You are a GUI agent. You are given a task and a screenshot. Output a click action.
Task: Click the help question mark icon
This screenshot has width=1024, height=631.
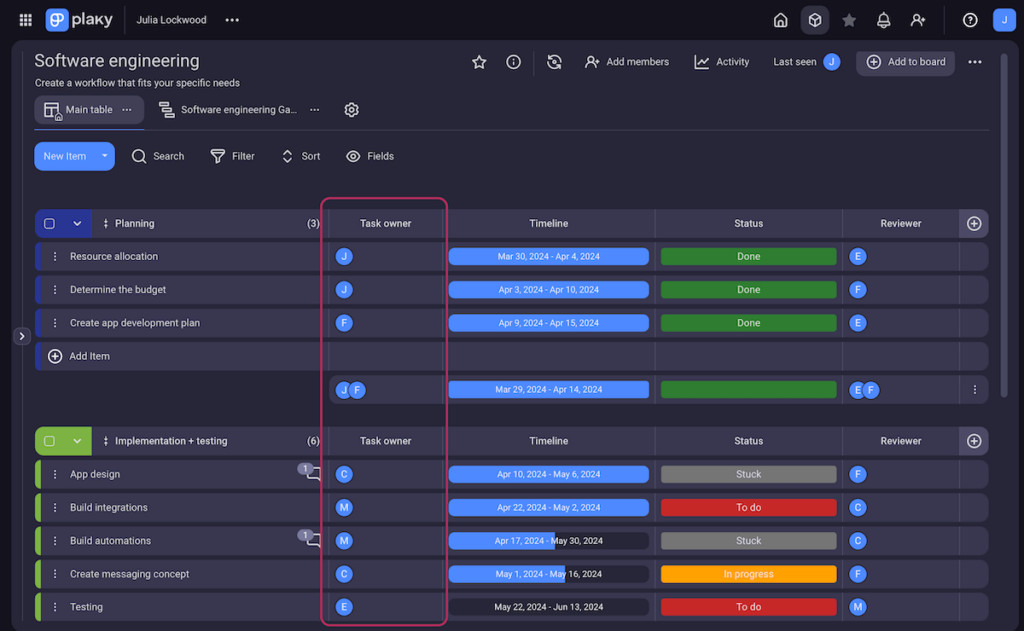pos(969,20)
